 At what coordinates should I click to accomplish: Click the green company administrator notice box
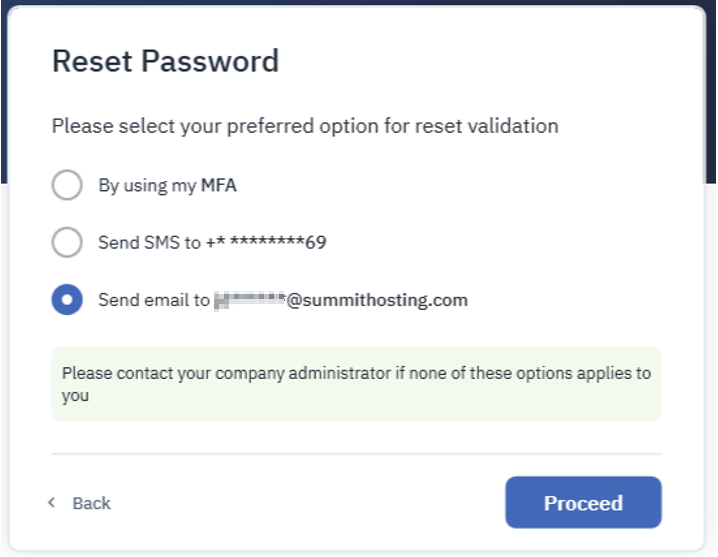click(x=356, y=384)
